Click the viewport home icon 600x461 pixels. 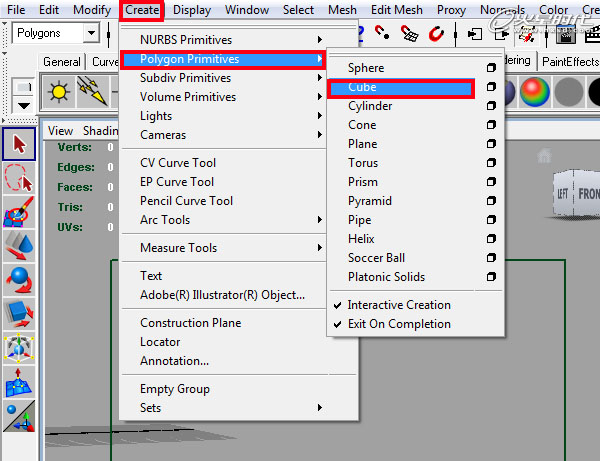544,155
